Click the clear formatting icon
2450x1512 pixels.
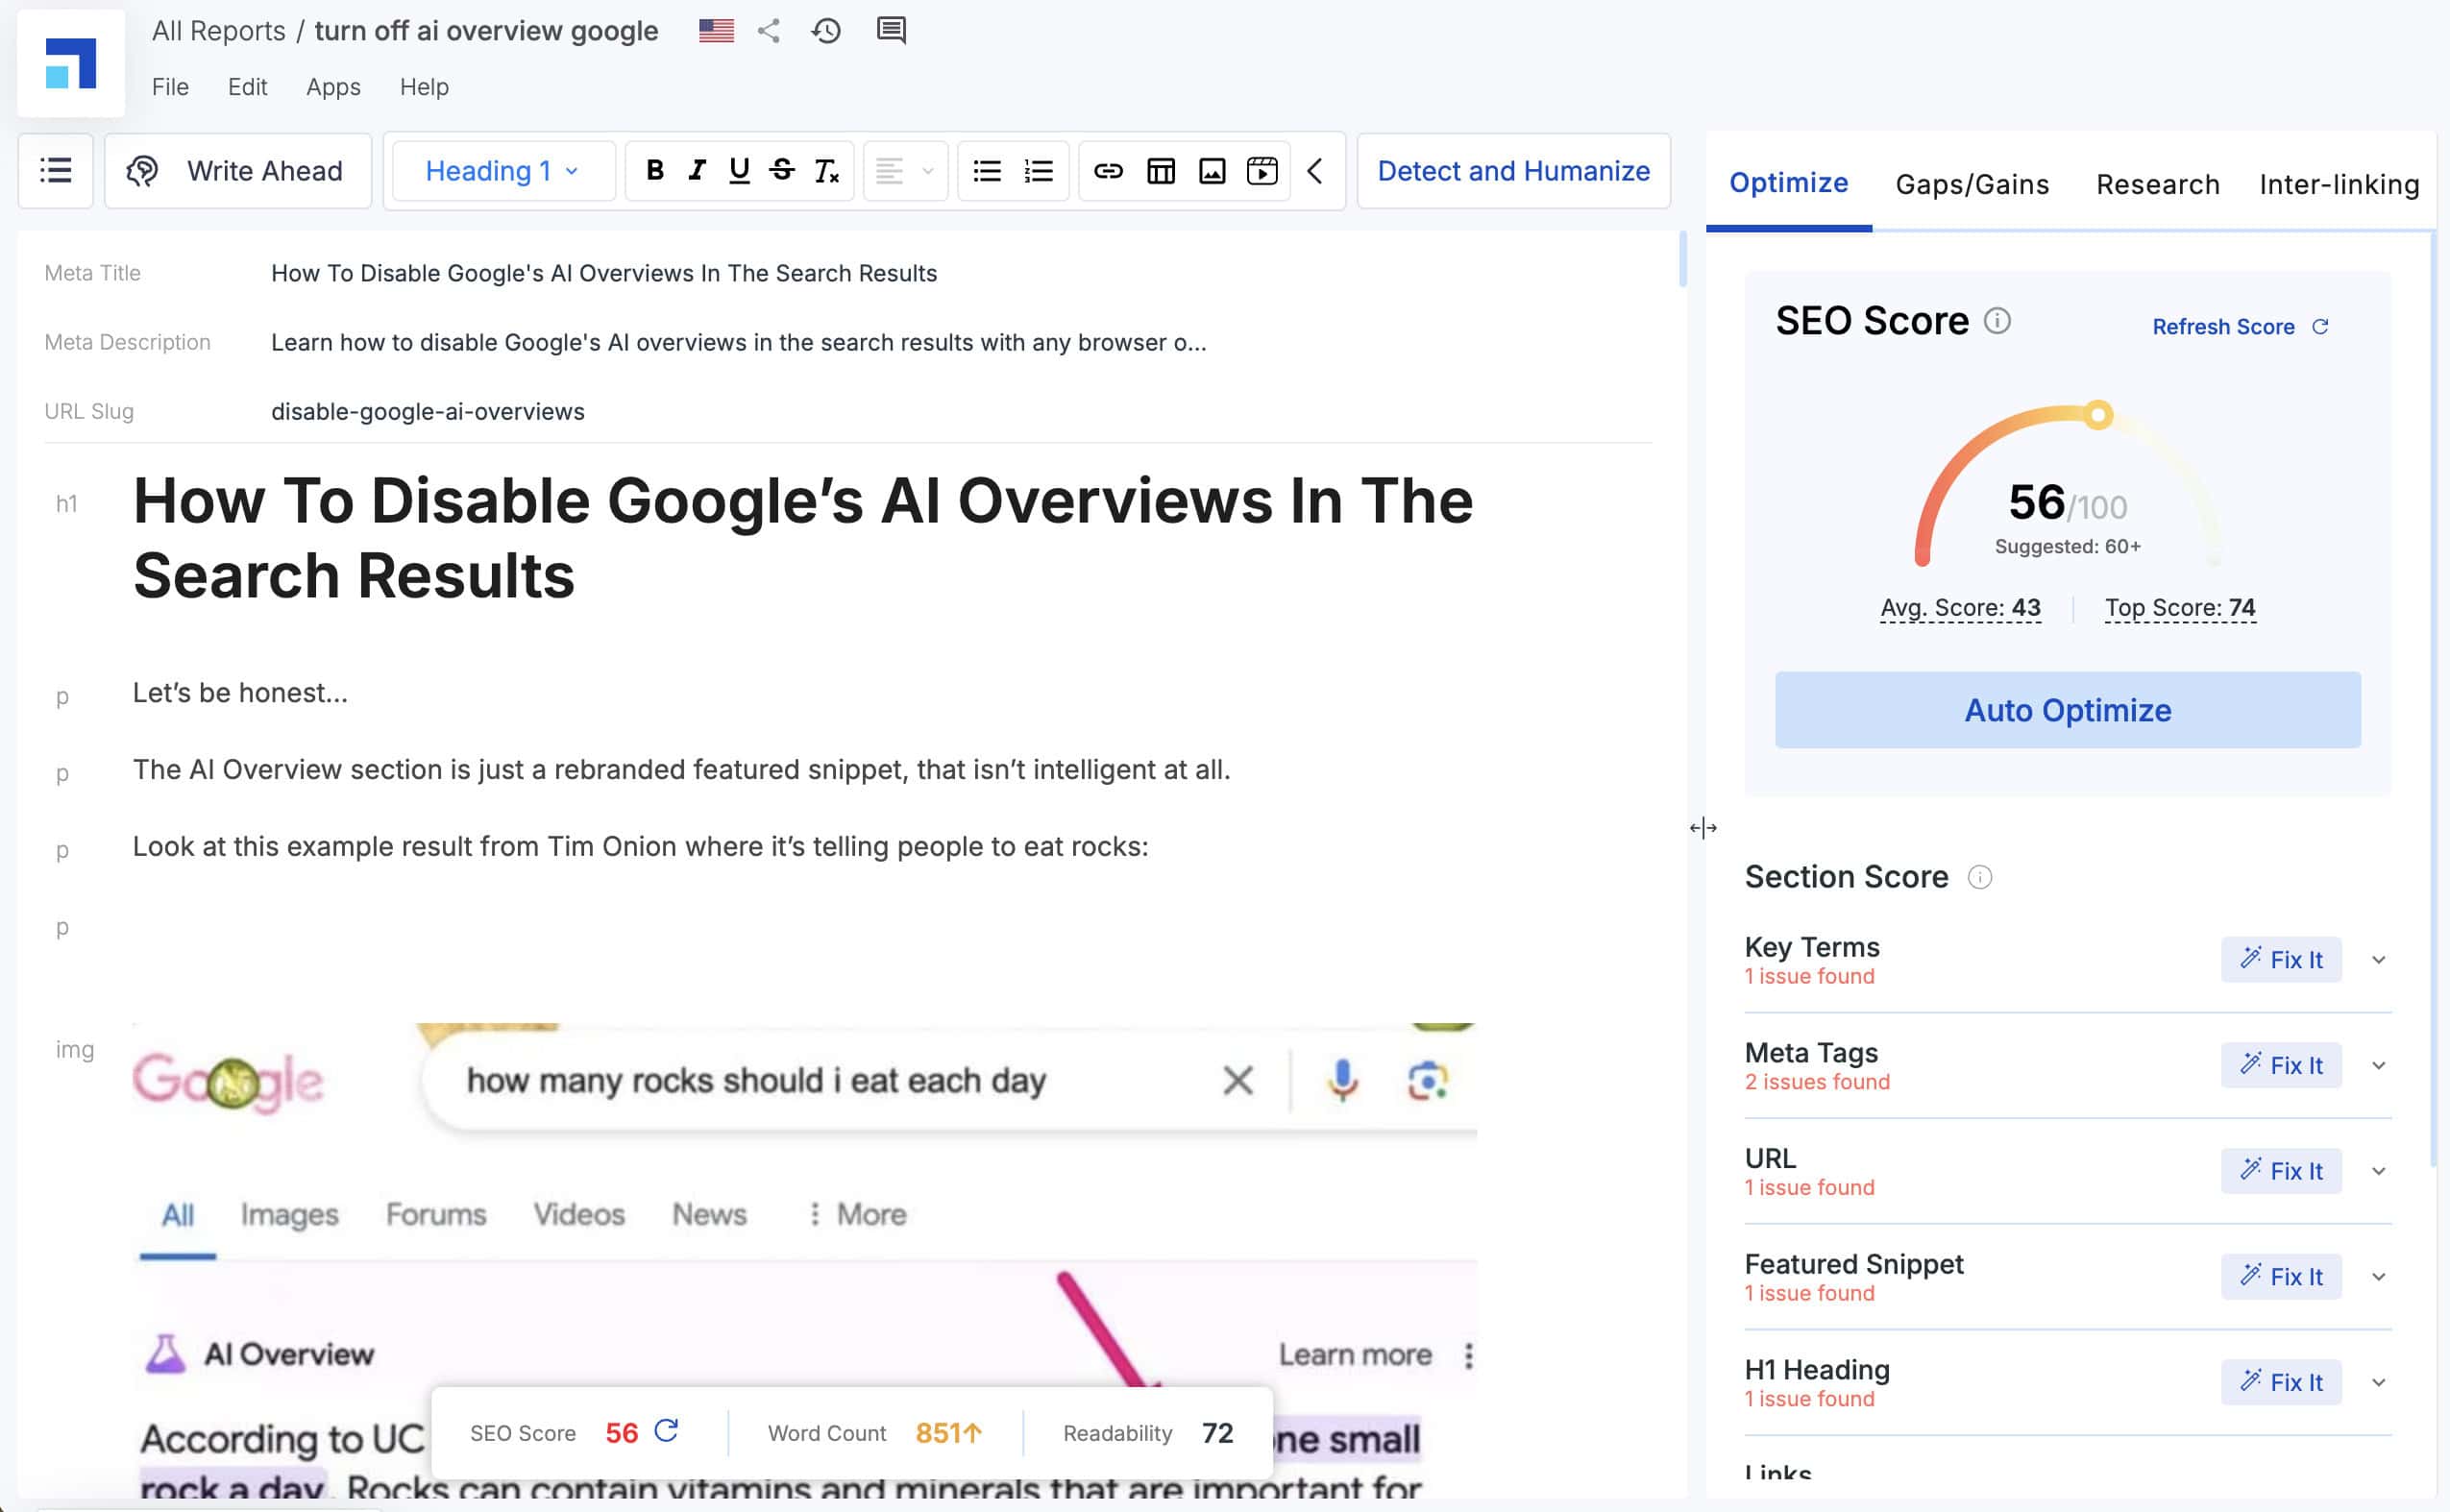pyautogui.click(x=826, y=171)
